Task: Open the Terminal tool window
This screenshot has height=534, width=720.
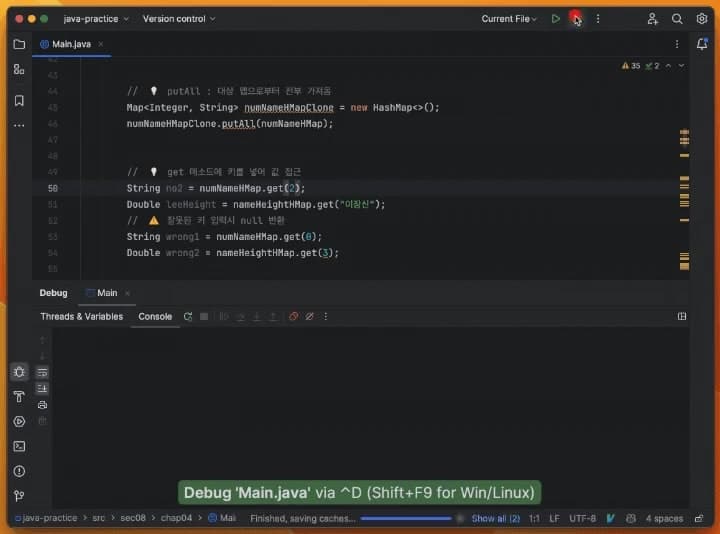Action: tap(19, 446)
